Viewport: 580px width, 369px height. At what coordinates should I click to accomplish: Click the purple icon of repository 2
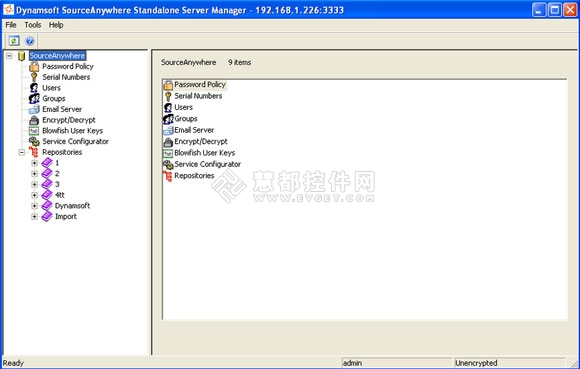click(47, 173)
